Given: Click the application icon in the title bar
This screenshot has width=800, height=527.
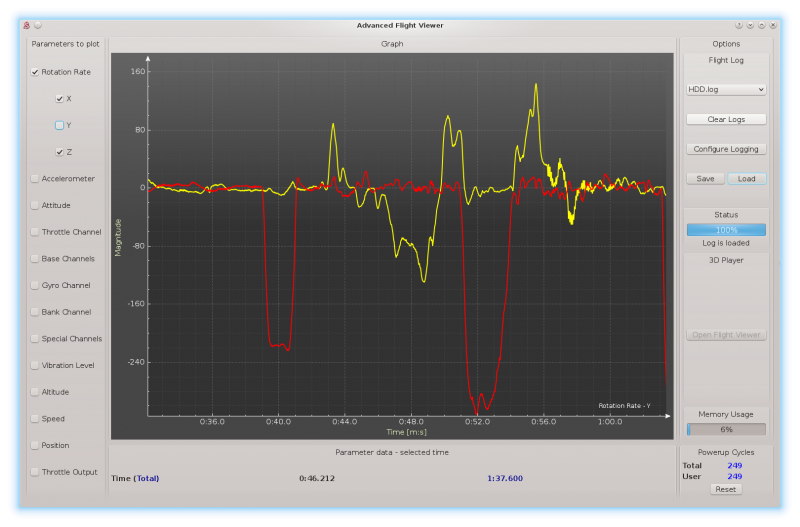Looking at the screenshot, I should click(26, 25).
